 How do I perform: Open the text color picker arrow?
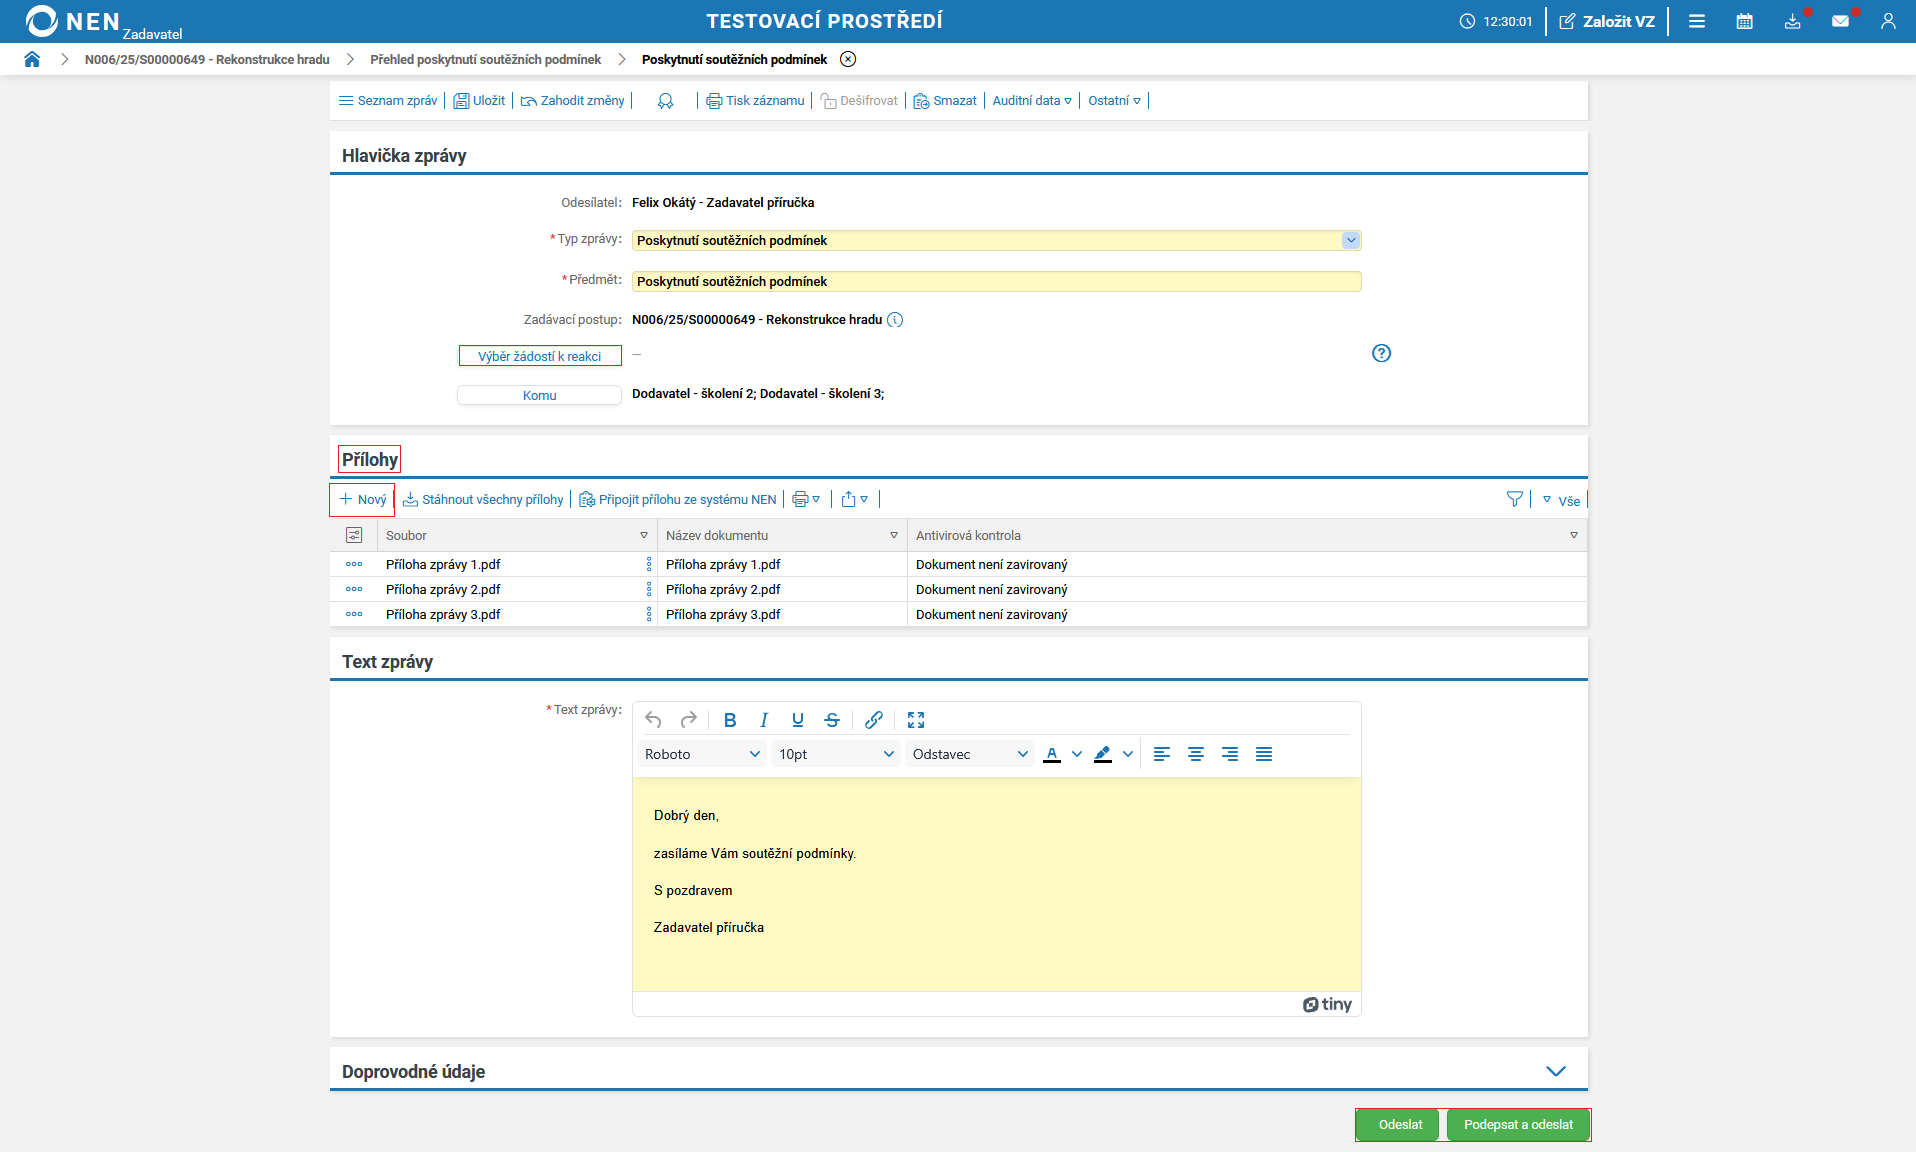1077,754
